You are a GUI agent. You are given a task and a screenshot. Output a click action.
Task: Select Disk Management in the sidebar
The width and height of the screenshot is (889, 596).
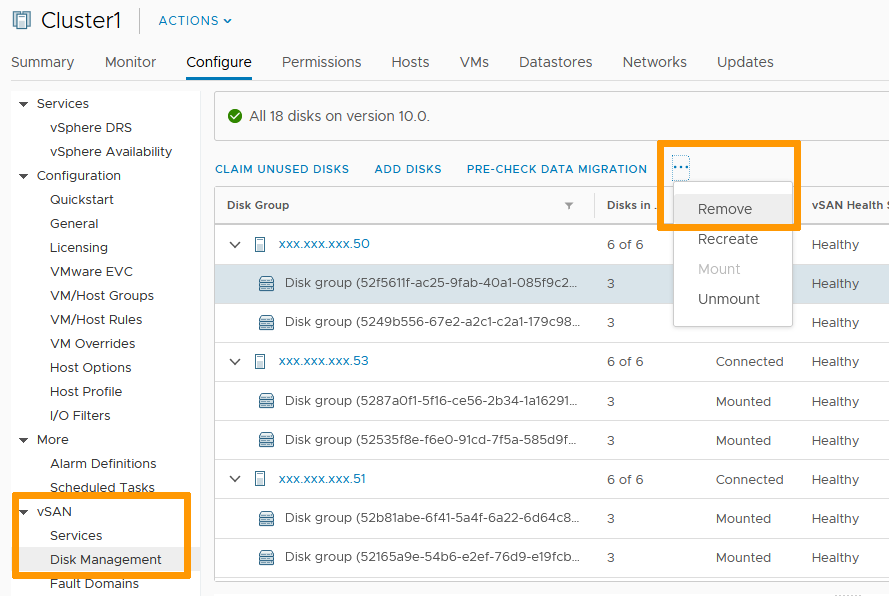104,559
